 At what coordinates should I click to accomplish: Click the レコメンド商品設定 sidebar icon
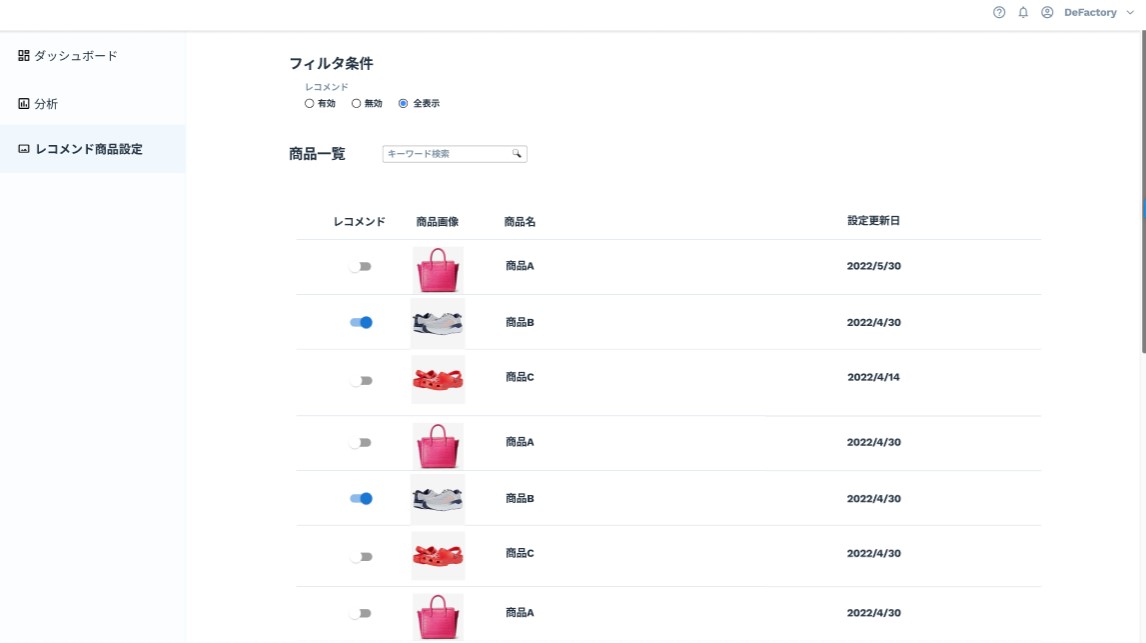click(x=23, y=149)
